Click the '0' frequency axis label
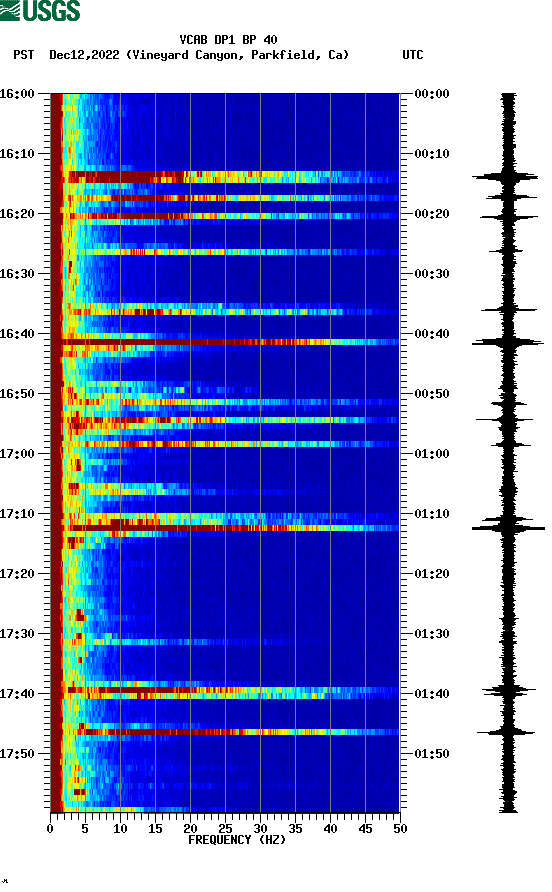This screenshot has width=552, height=892. coord(50,829)
